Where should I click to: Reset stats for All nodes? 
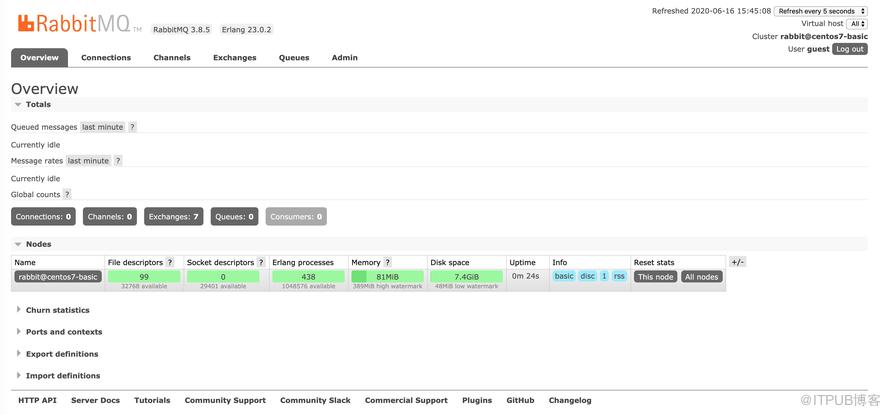[702, 276]
